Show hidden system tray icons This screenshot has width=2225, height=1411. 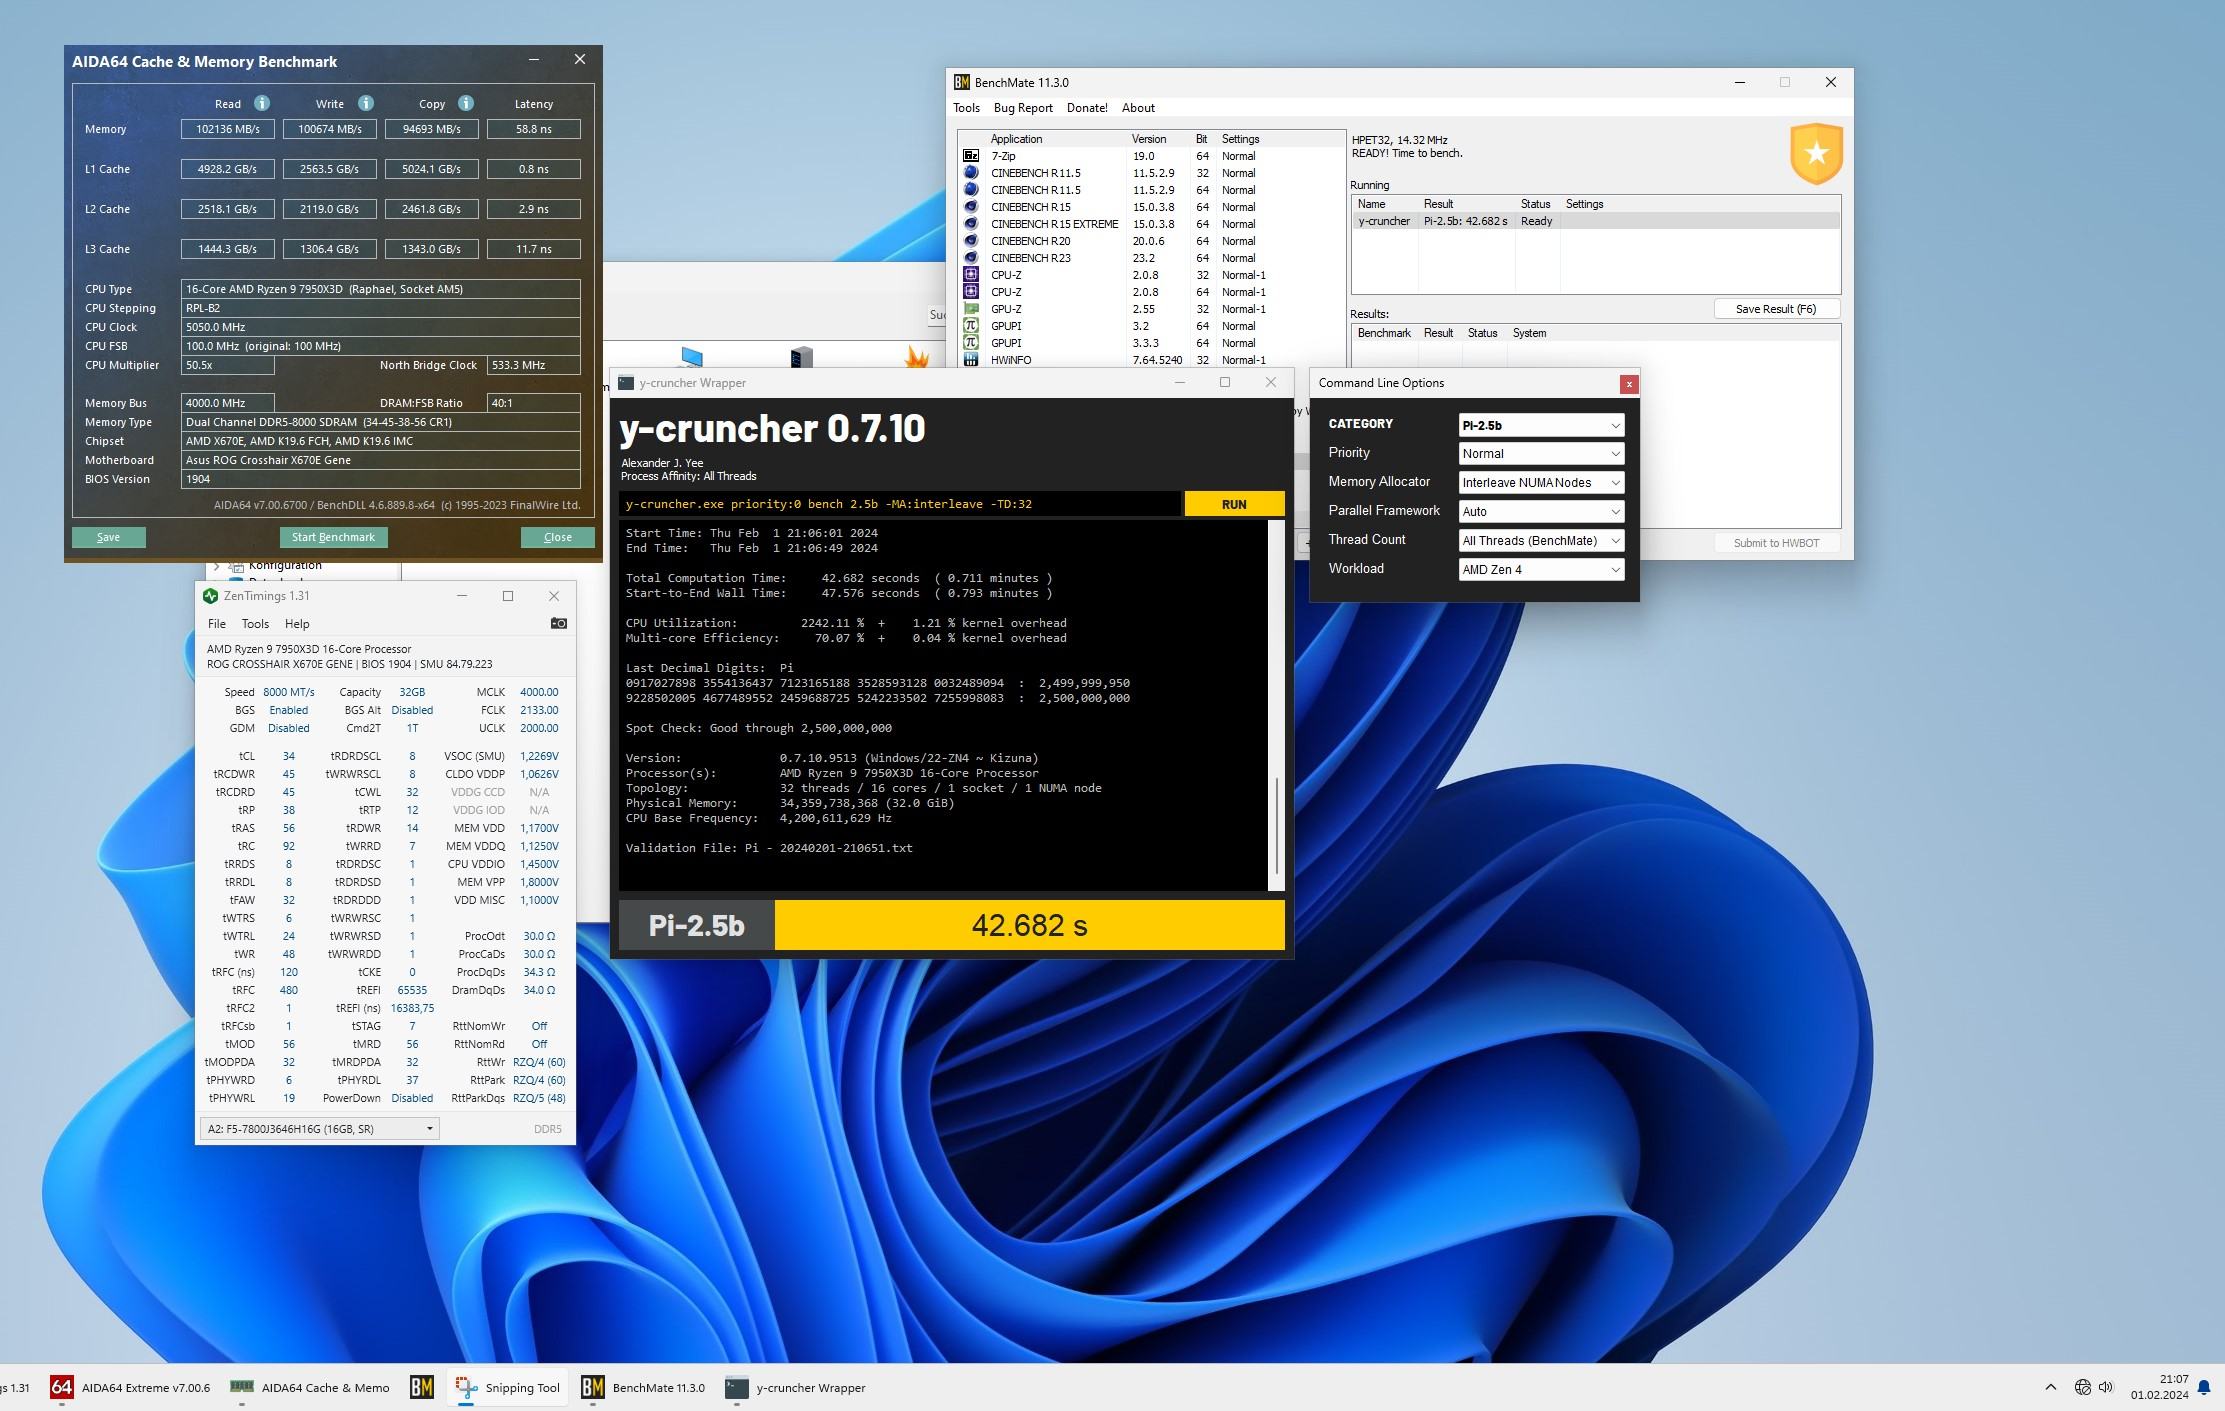point(2051,1387)
